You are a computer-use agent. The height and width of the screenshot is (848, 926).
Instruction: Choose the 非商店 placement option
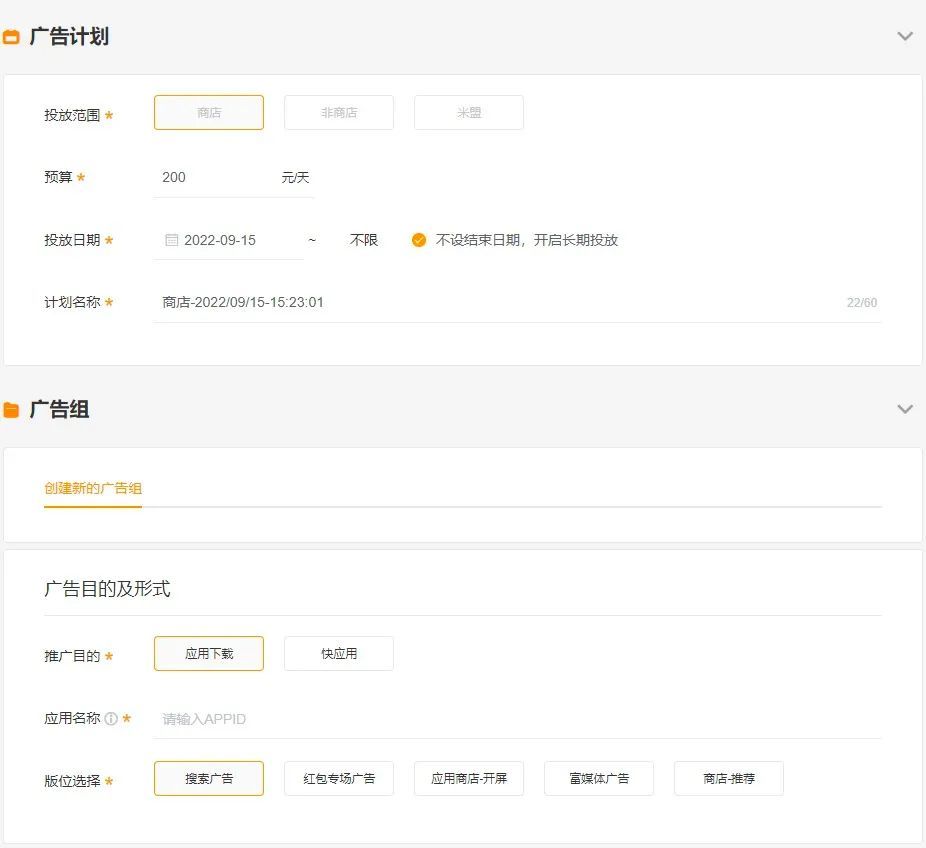(x=338, y=112)
